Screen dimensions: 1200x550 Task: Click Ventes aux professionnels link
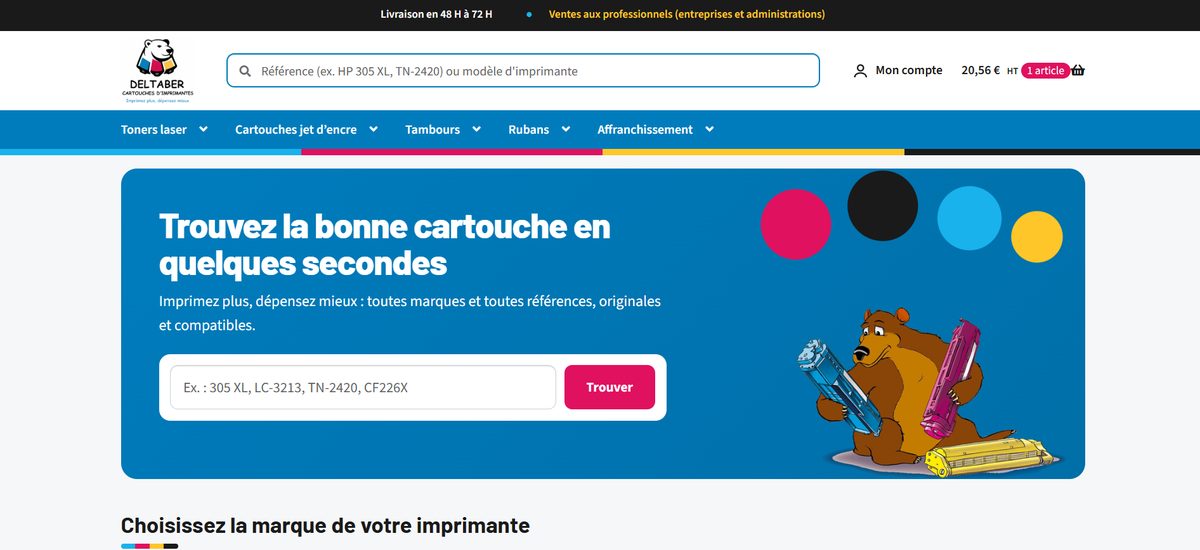coord(687,15)
